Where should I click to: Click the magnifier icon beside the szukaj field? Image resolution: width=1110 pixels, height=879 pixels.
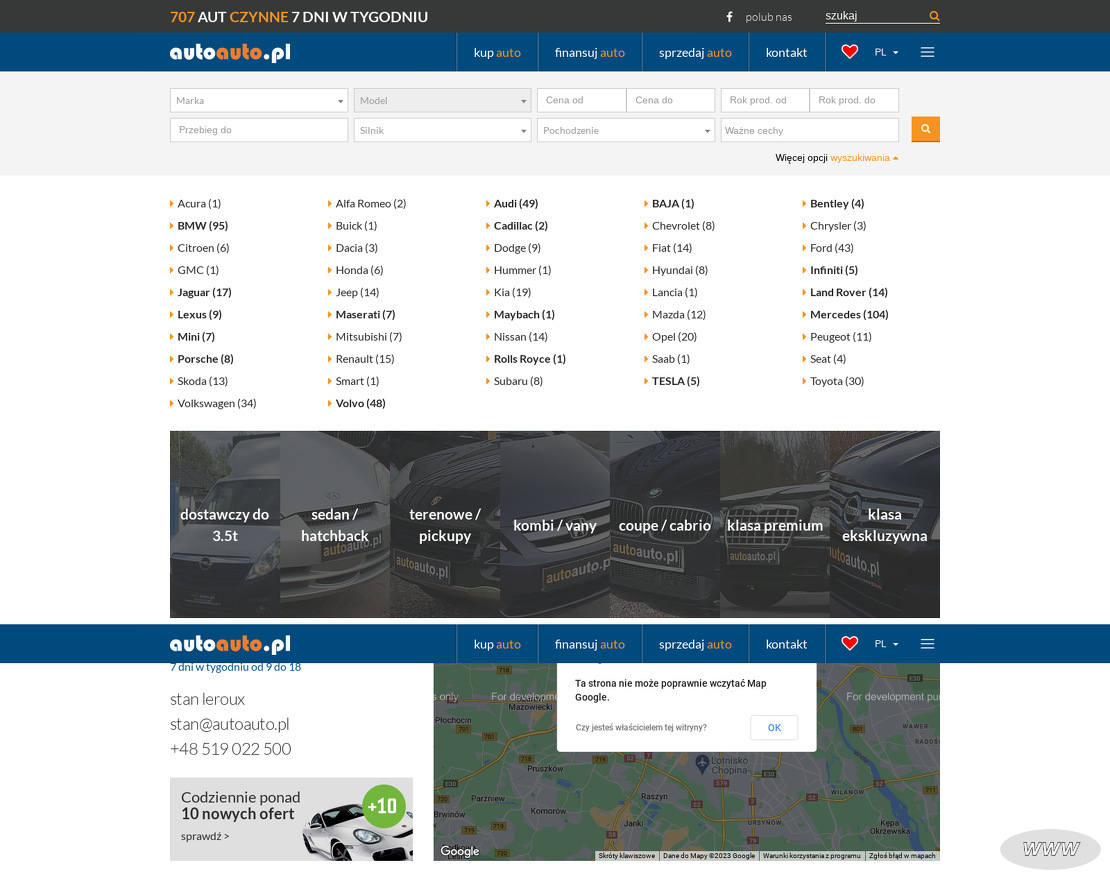click(934, 16)
